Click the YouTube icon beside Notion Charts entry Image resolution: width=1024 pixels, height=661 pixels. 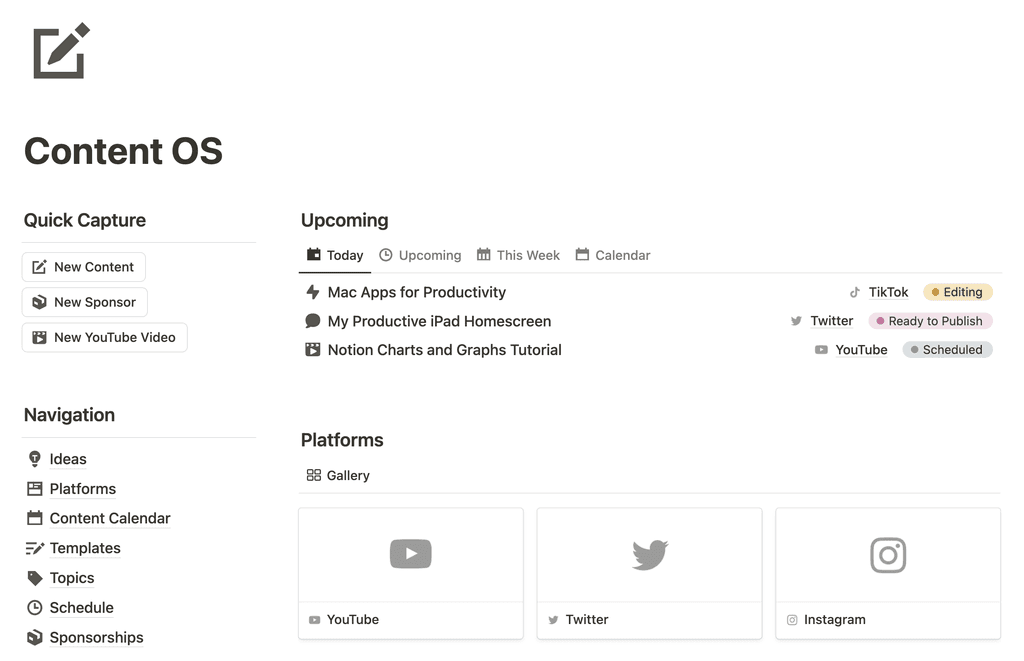(x=820, y=350)
